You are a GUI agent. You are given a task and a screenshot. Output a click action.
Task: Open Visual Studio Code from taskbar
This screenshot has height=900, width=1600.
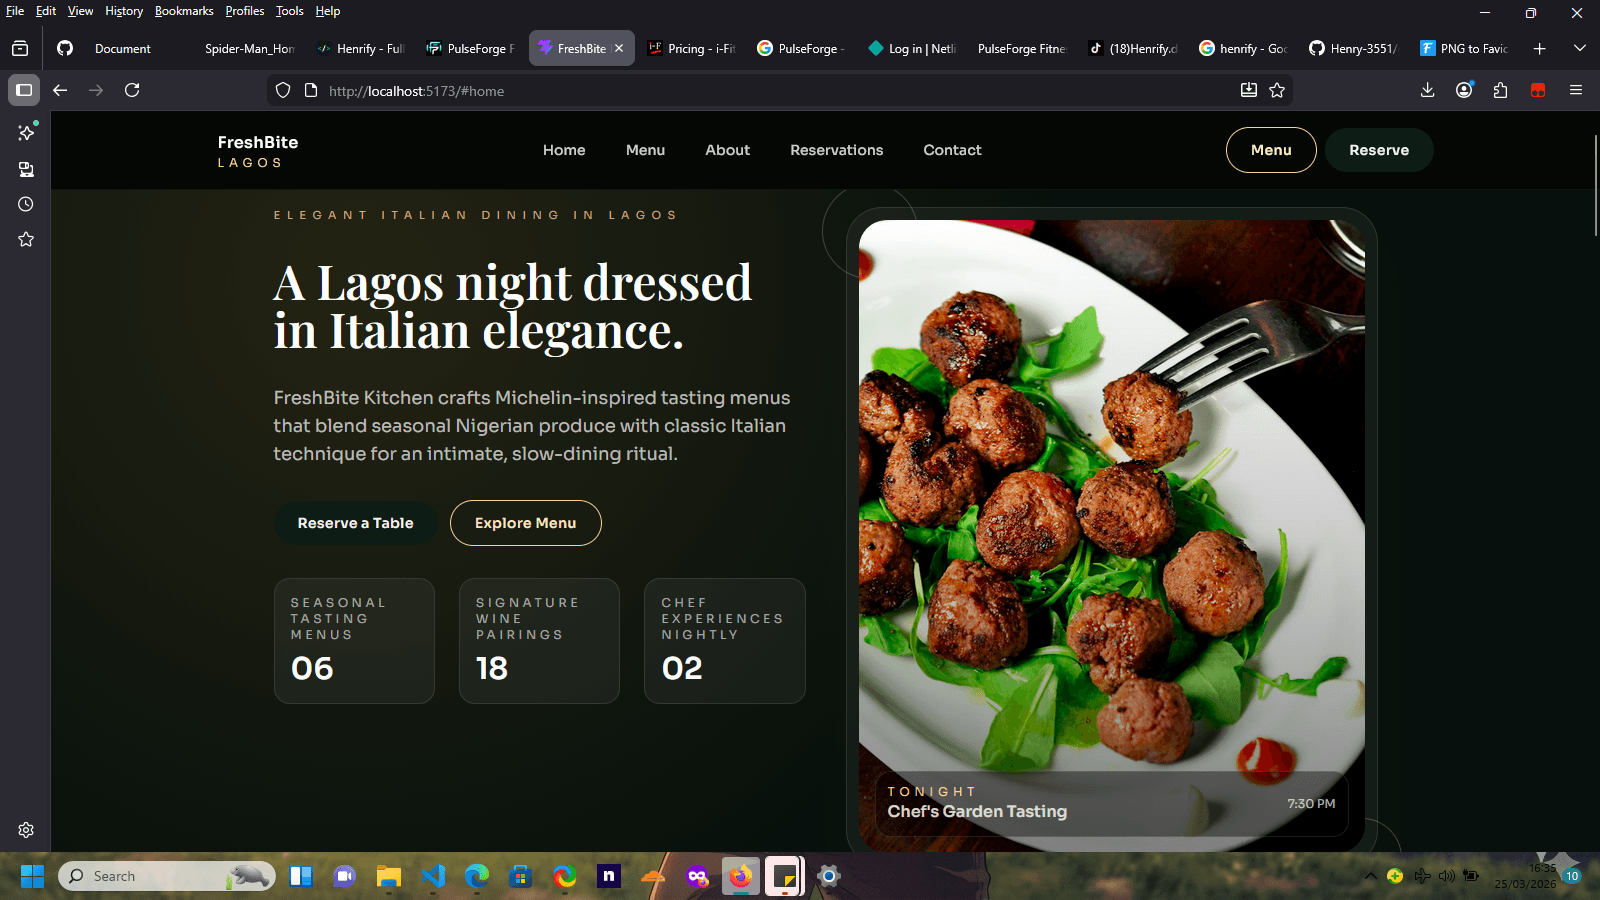pos(432,877)
